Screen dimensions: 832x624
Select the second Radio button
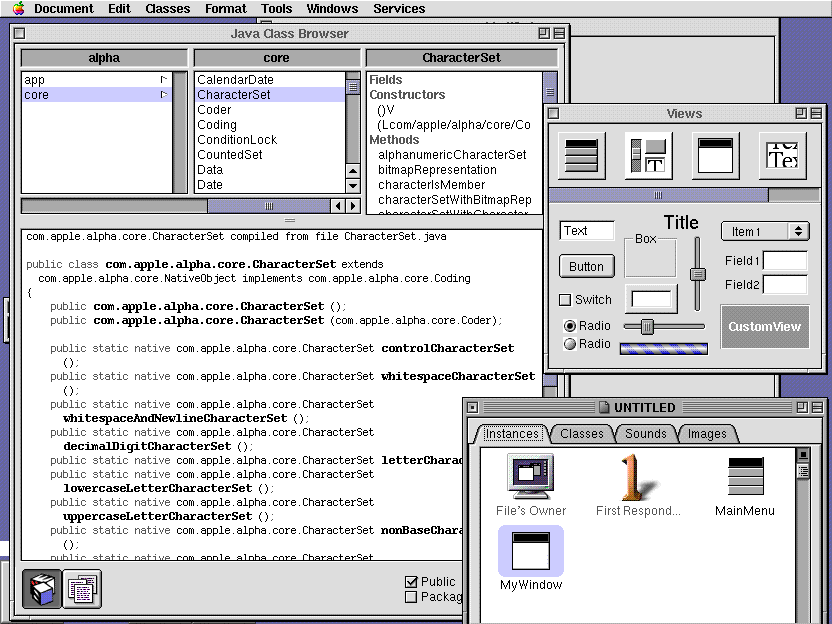568,344
